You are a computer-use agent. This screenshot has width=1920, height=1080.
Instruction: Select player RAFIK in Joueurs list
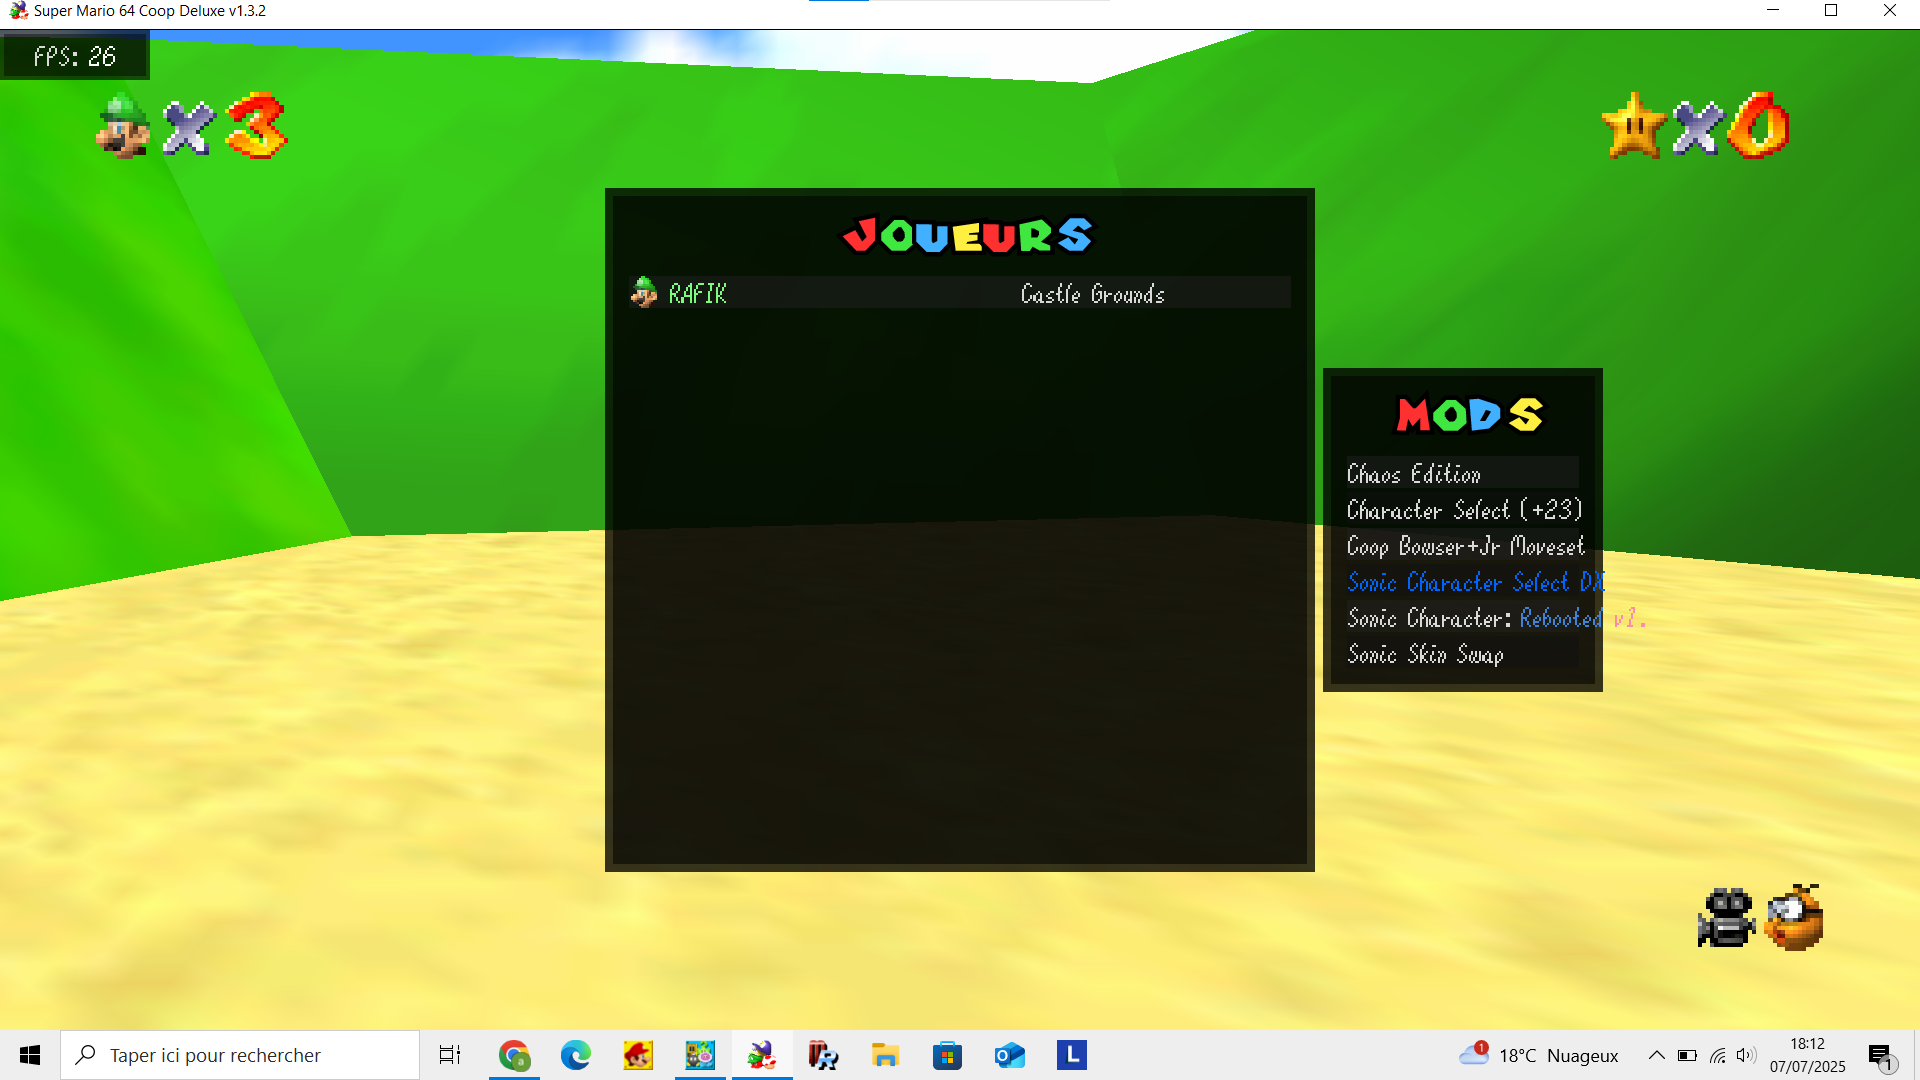960,293
